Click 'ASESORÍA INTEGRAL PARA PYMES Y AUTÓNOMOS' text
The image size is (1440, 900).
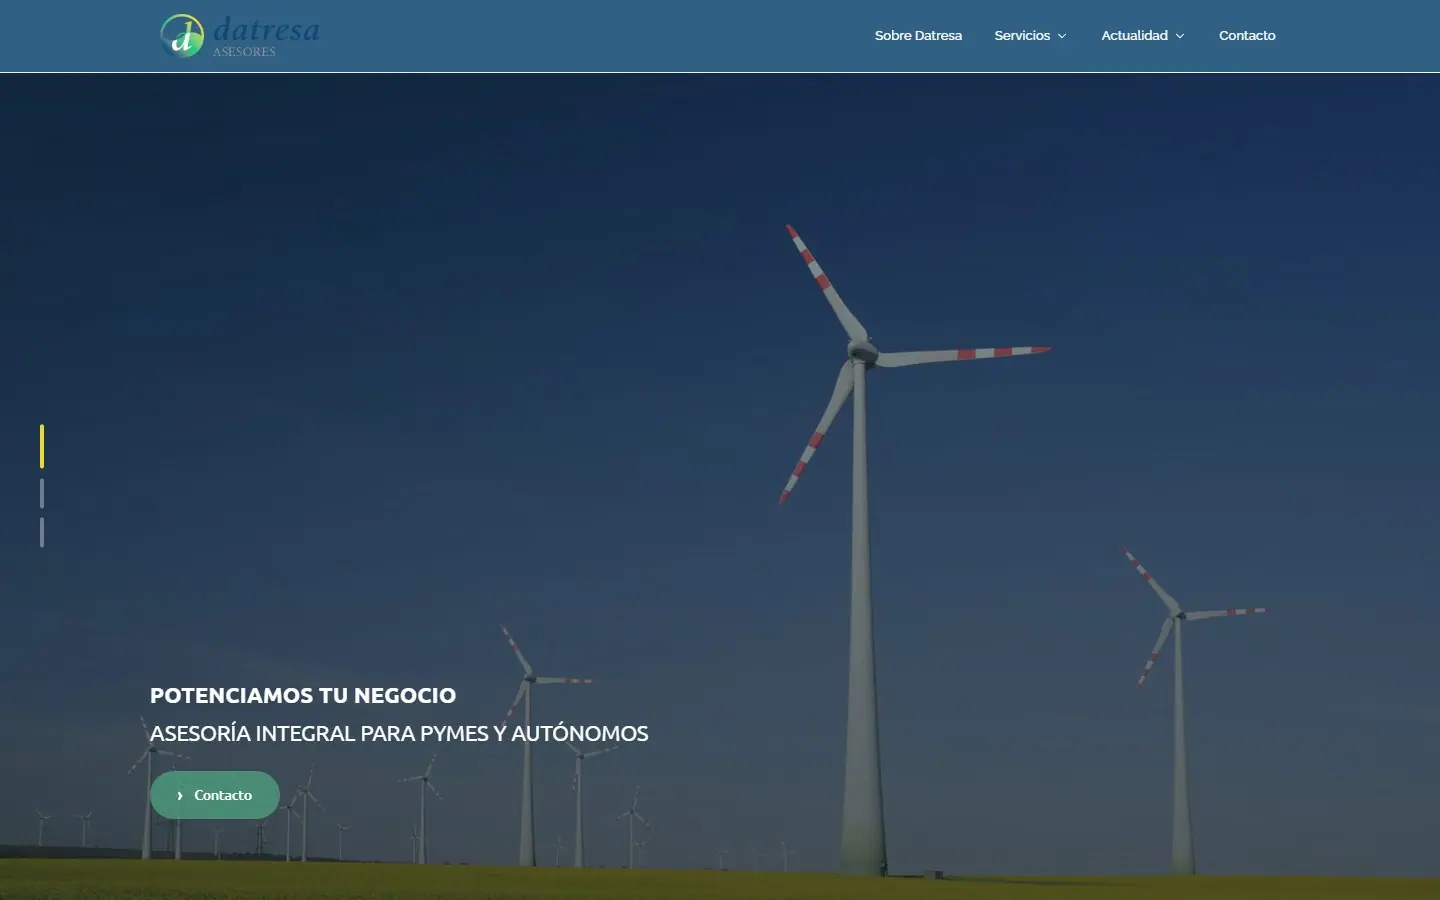[399, 733]
